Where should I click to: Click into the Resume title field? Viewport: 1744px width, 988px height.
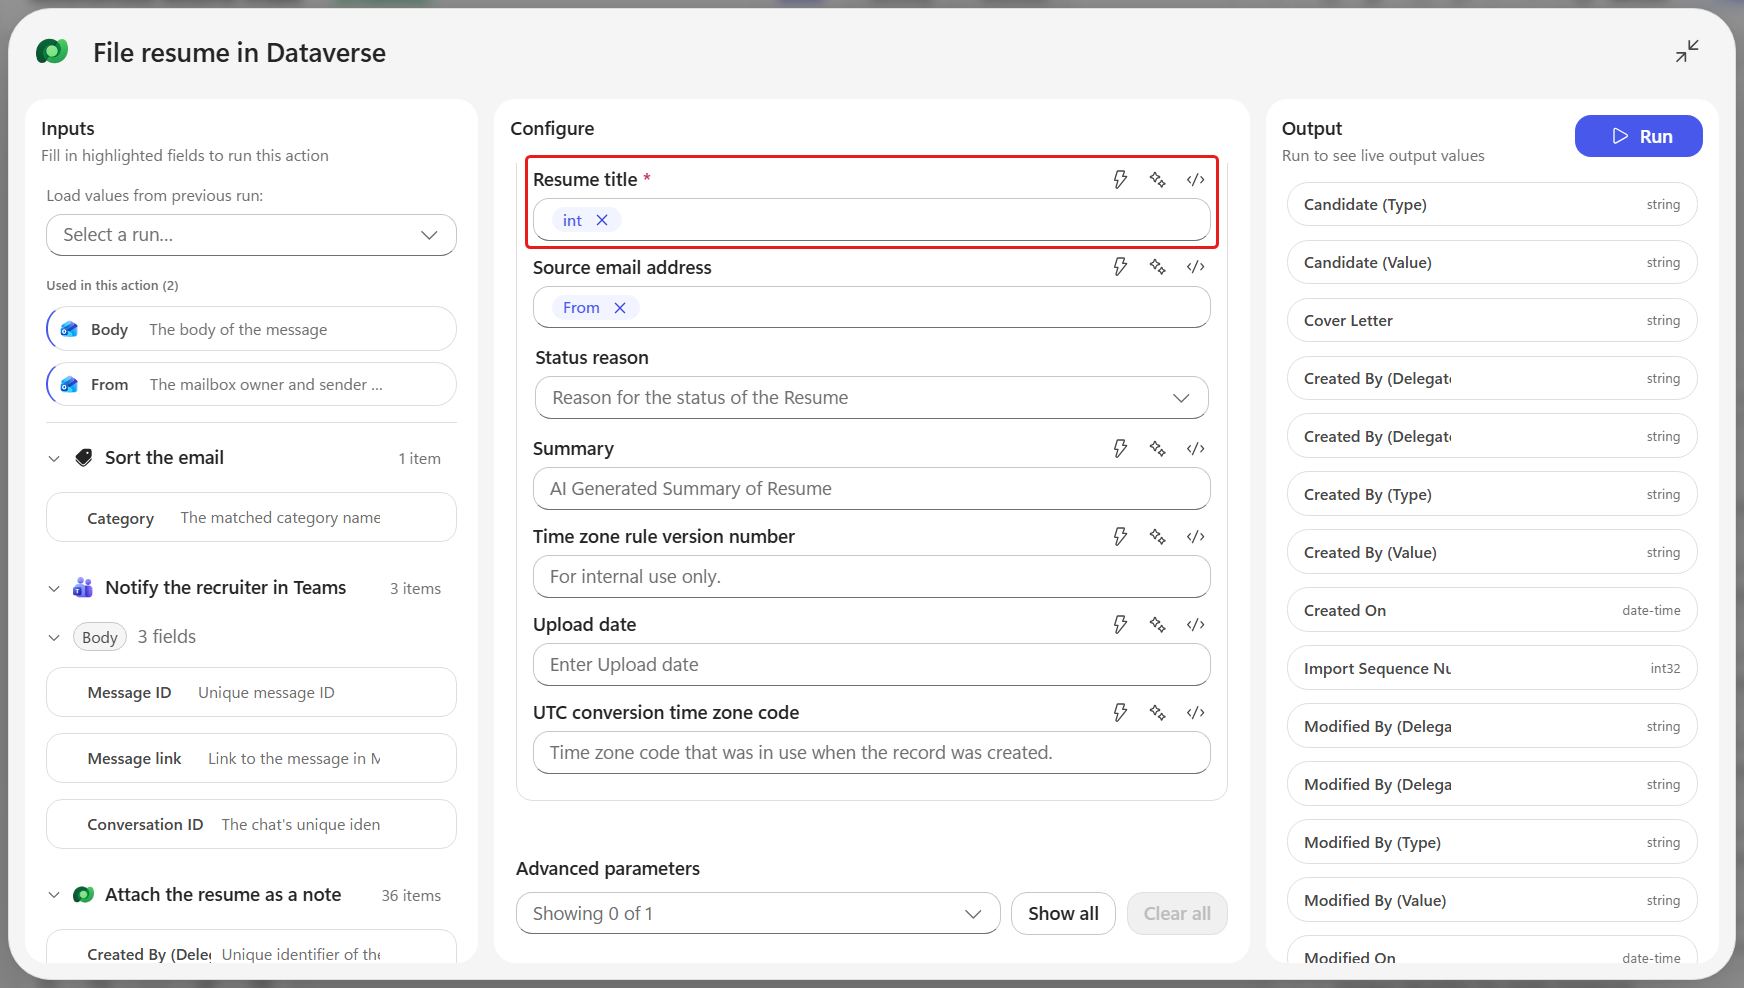pos(871,220)
